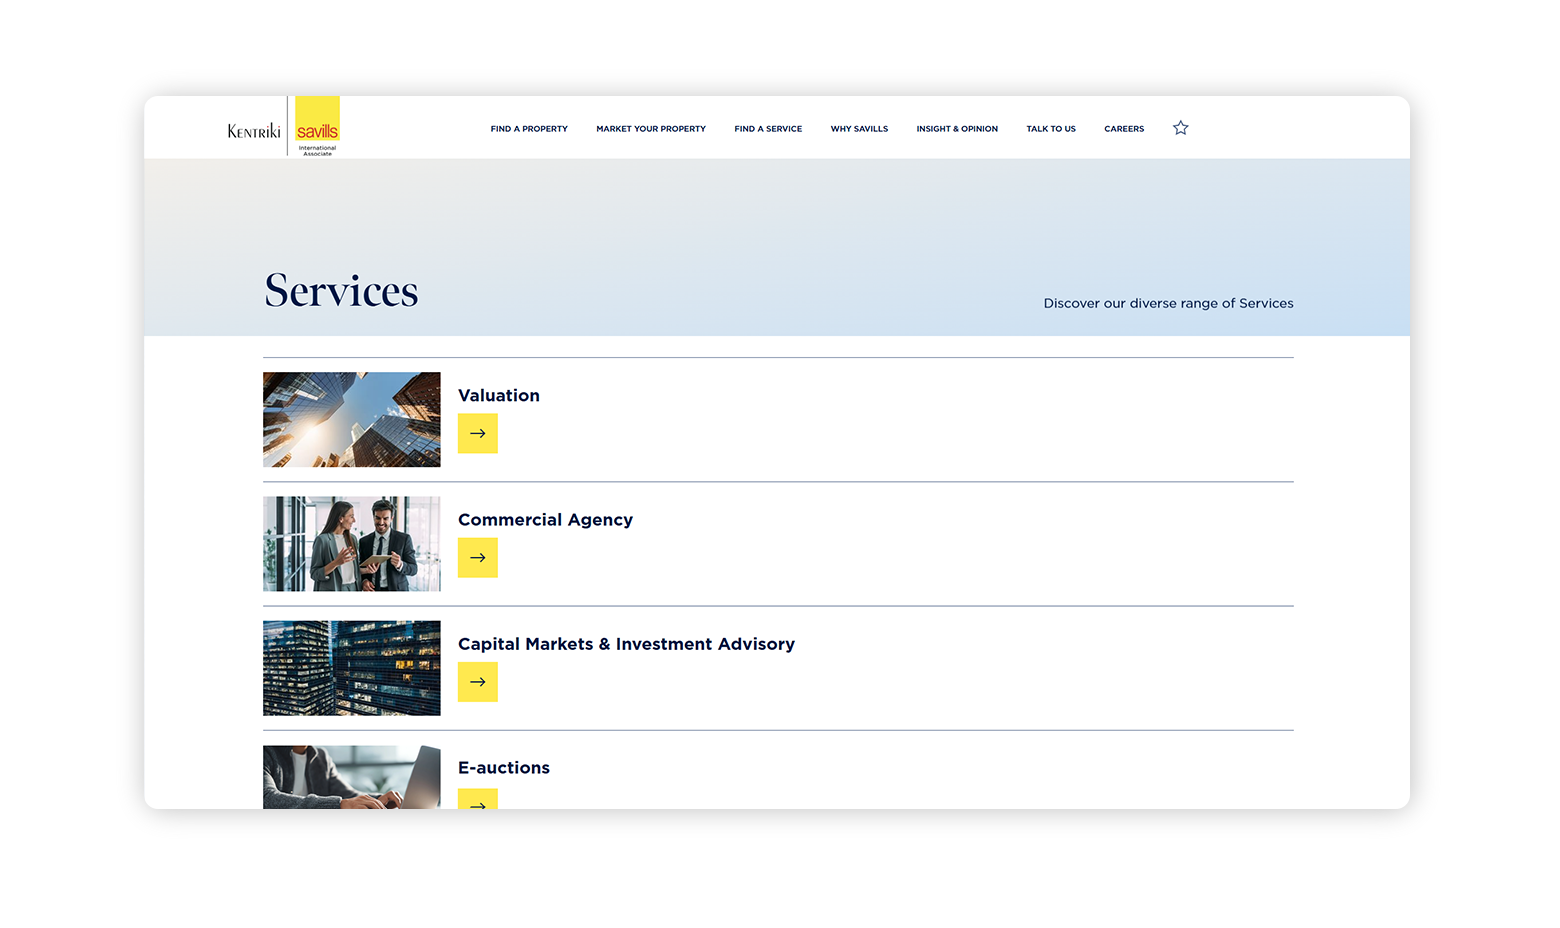1560x928 pixels.
Task: Open Capital Markets via its yellow arrow icon
Action: click(x=477, y=681)
